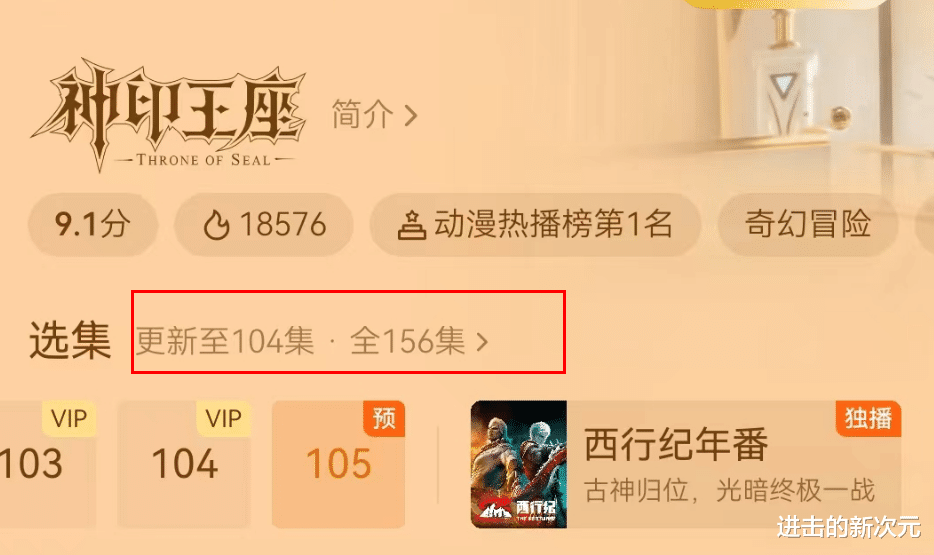934x555 pixels.
Task: Open the 西行纪年番 poster thumbnail
Action: click(519, 464)
